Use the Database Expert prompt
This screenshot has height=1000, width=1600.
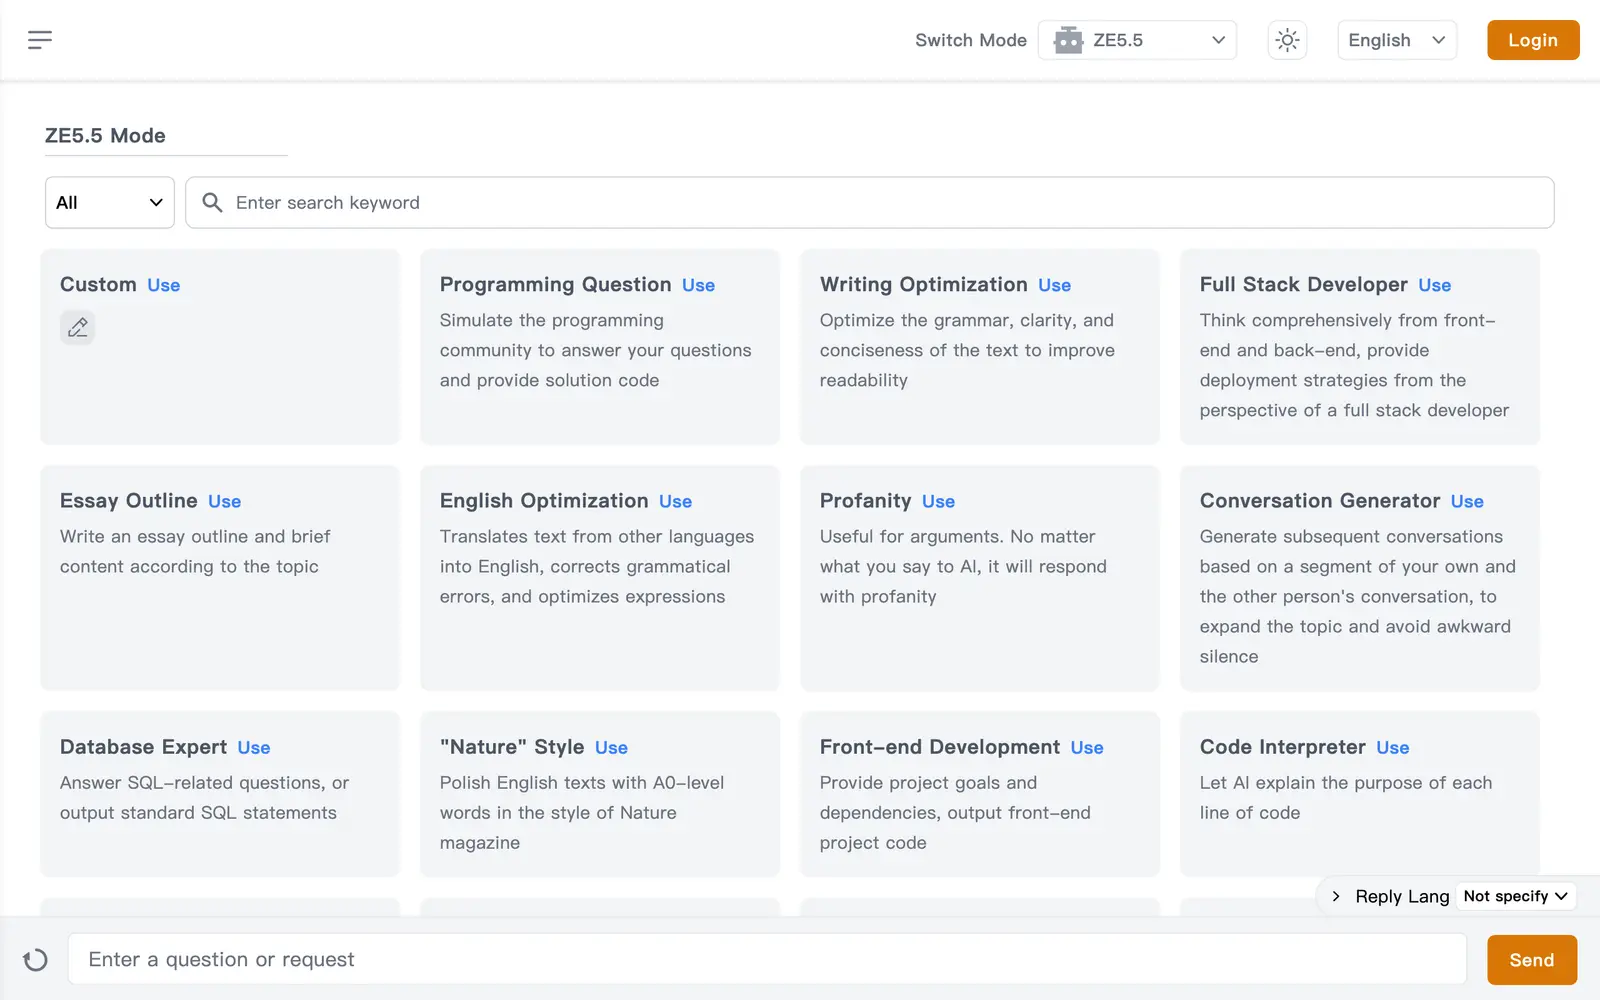pos(254,747)
